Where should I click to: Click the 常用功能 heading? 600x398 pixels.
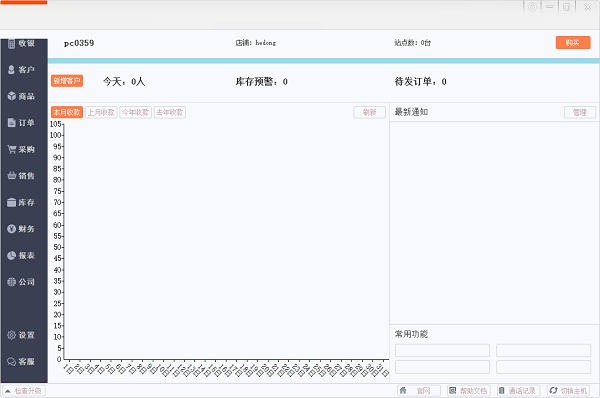point(411,334)
